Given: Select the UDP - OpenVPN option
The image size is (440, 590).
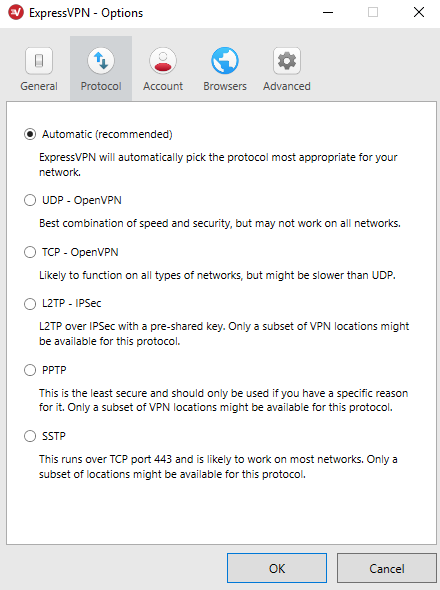Looking at the screenshot, I should point(30,200).
